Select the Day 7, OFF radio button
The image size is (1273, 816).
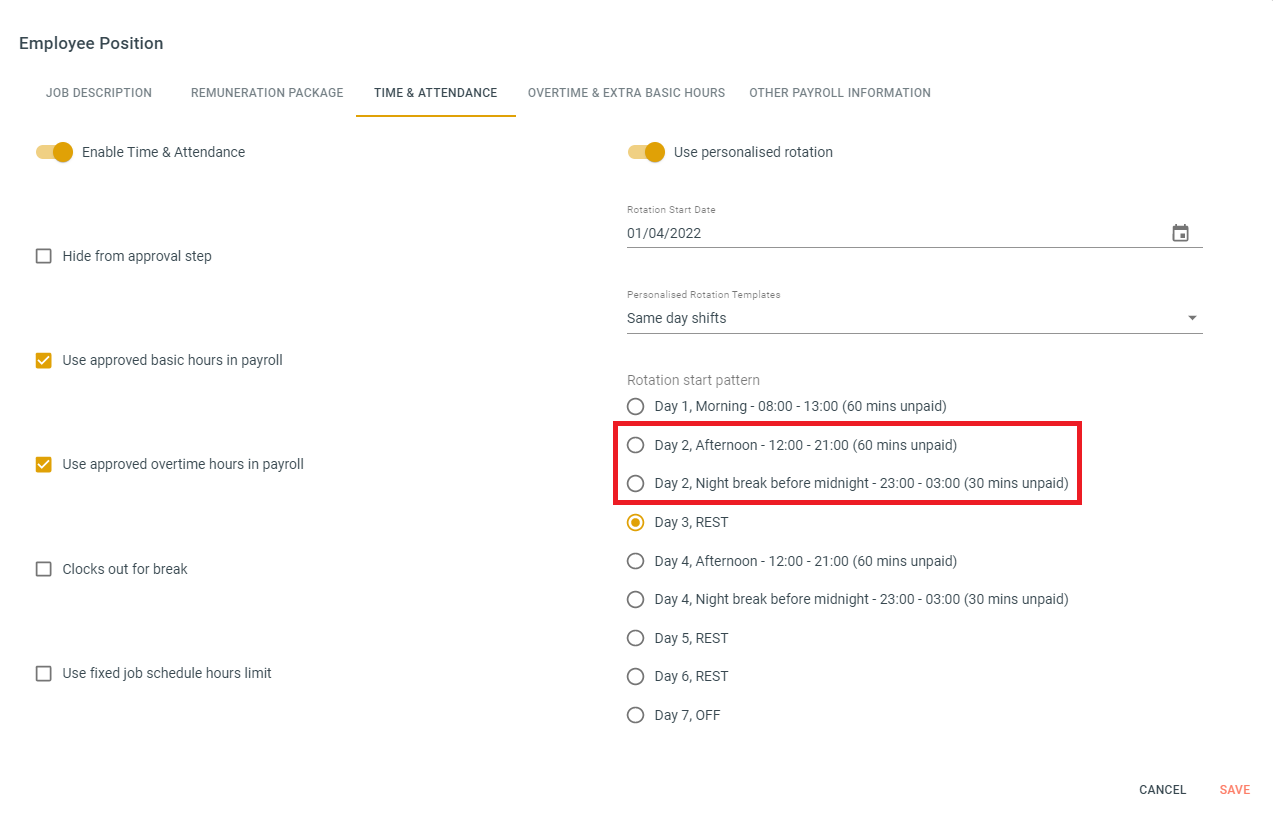[635, 715]
